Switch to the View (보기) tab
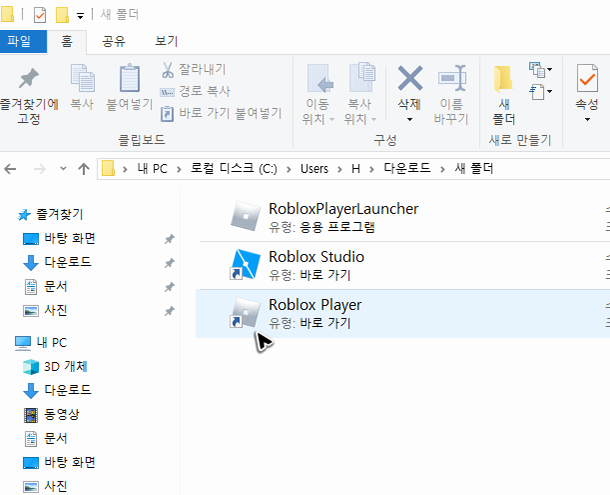 coord(167,41)
